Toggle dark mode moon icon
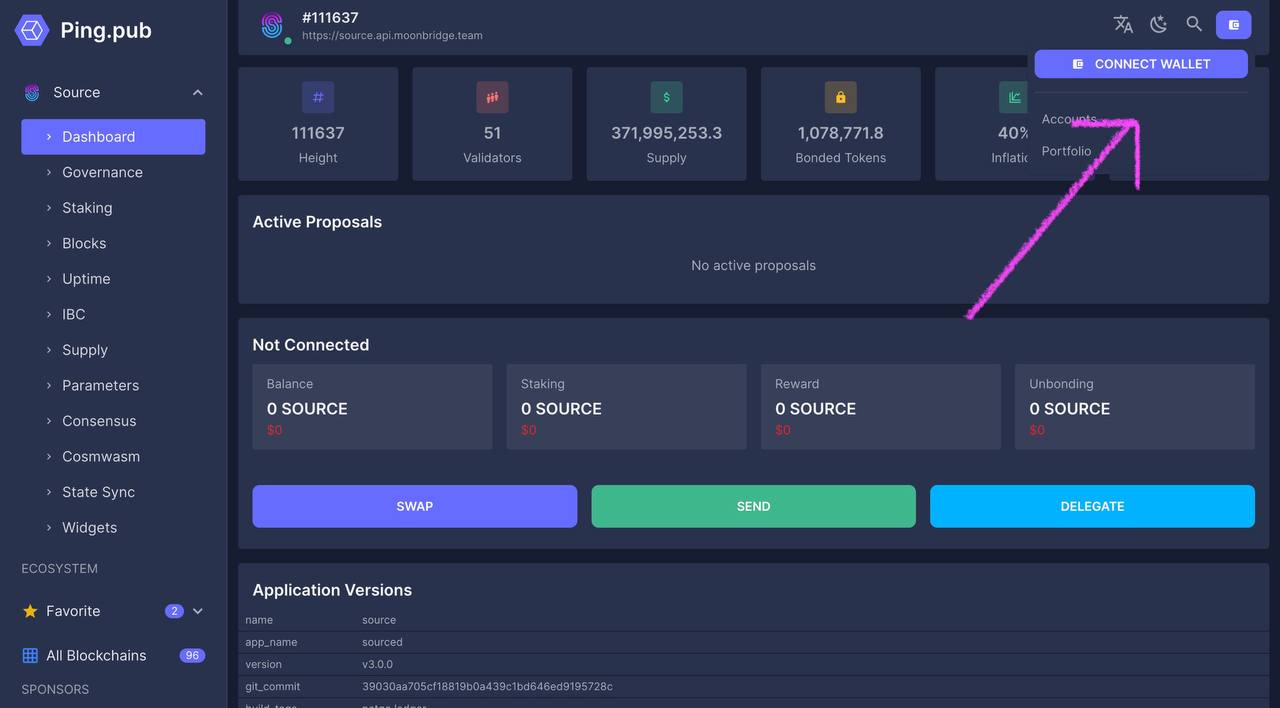The height and width of the screenshot is (708, 1280). click(1158, 24)
